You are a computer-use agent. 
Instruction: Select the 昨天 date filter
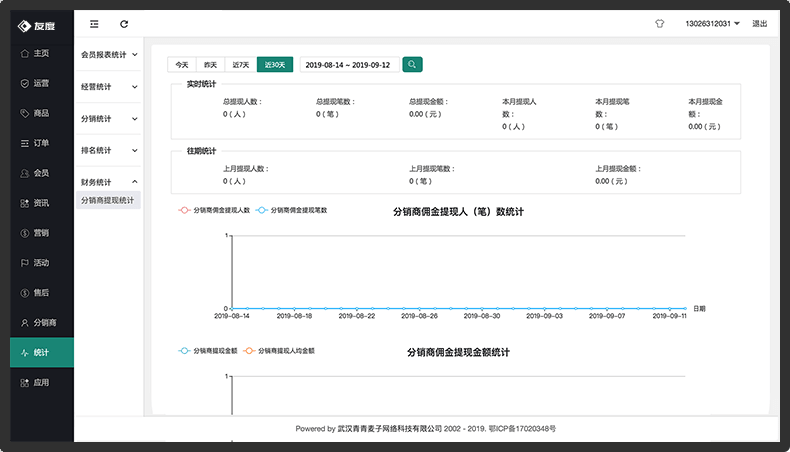(211, 64)
